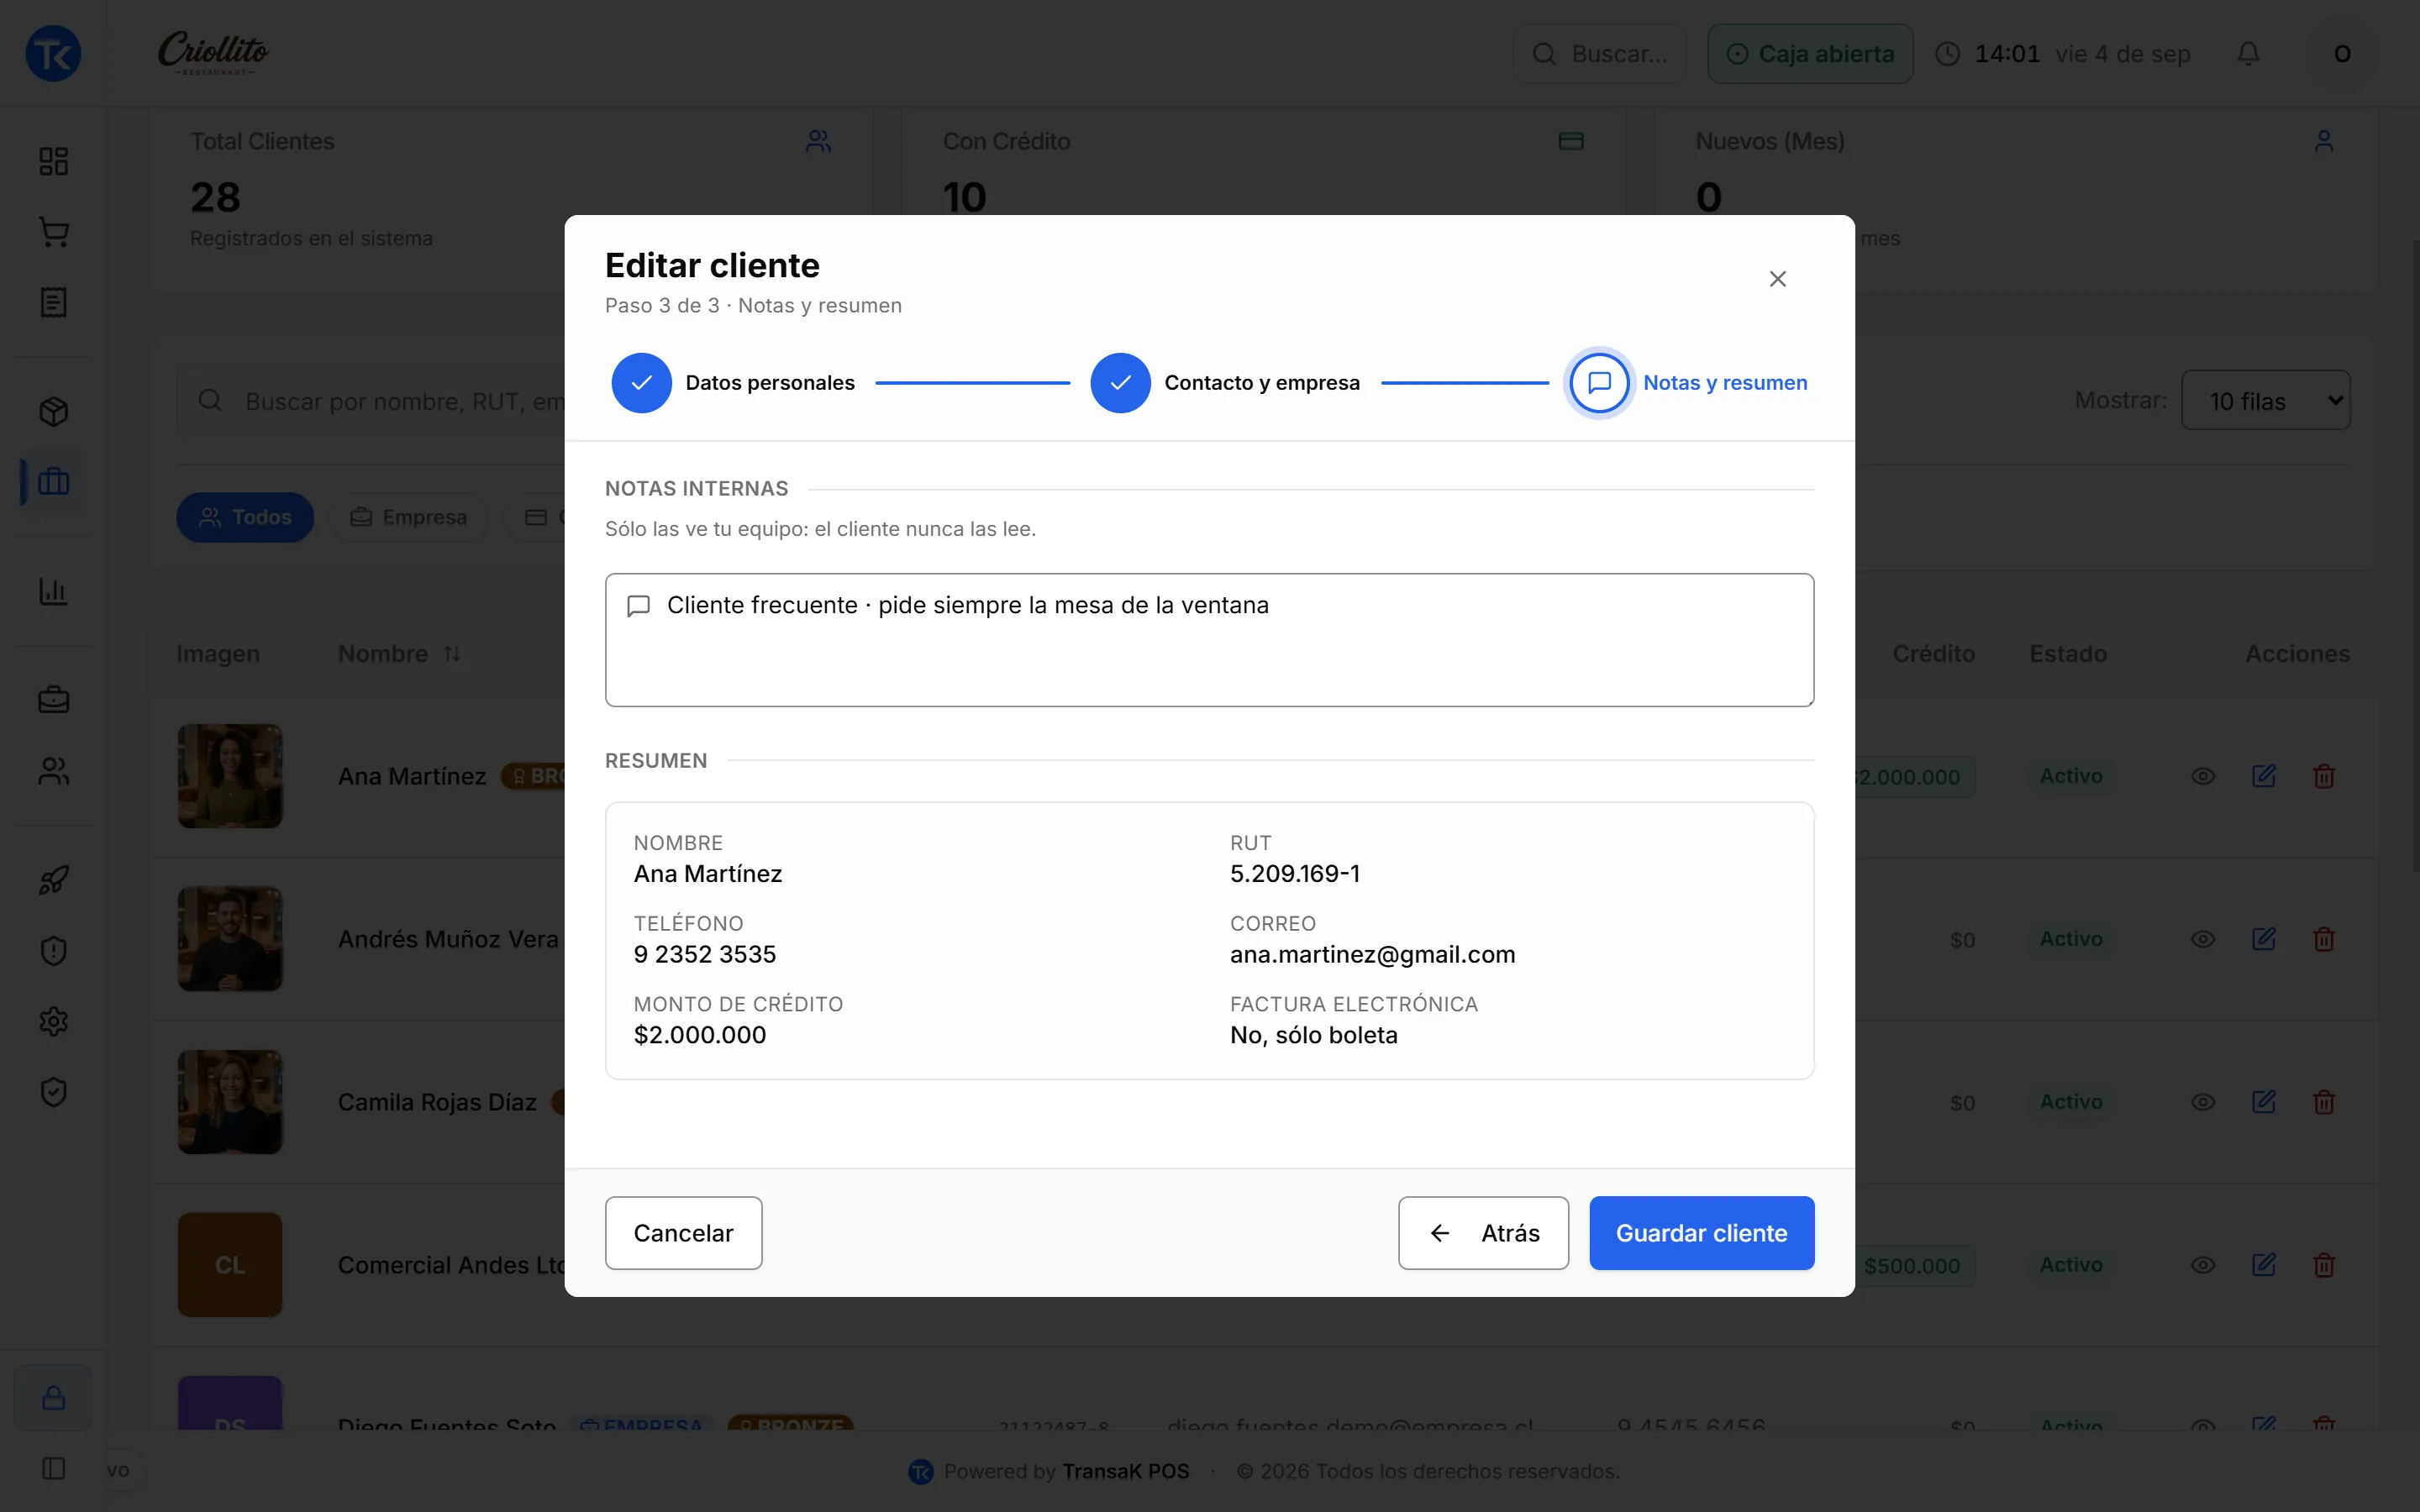Click the Atrás button
The width and height of the screenshot is (2420, 1512).
click(x=1483, y=1233)
